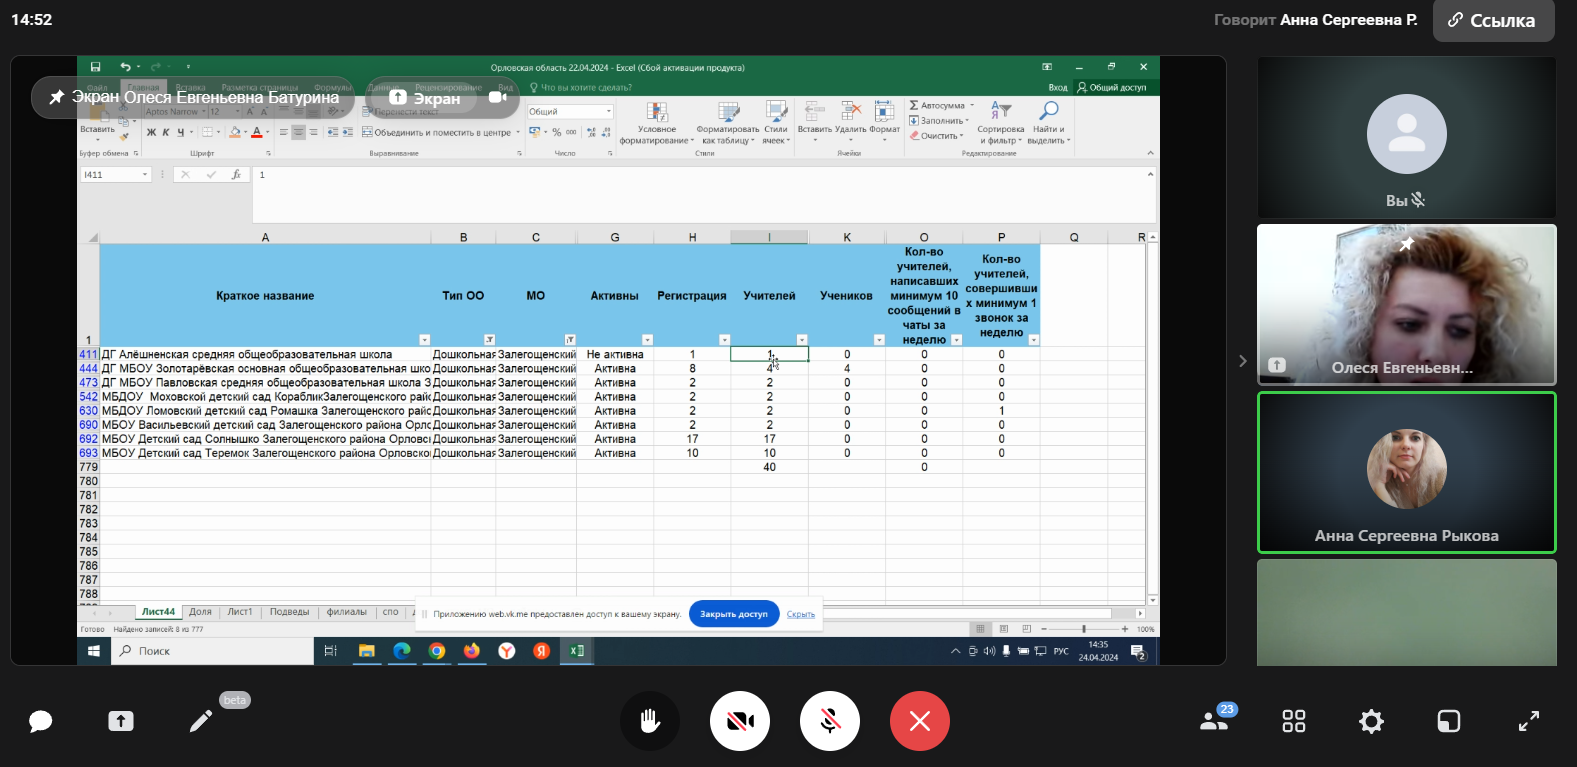Unmute the microphone

click(x=830, y=721)
